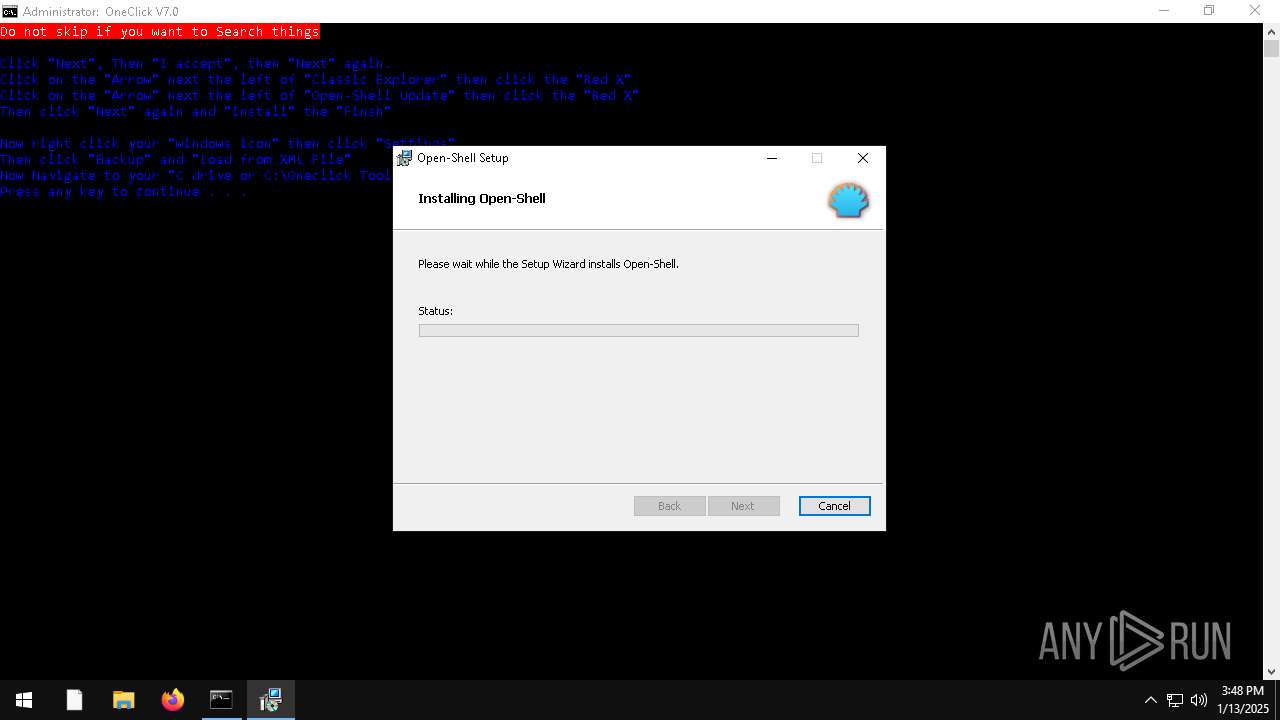
Task: Open the network status tray icon
Action: [x=1175, y=700]
